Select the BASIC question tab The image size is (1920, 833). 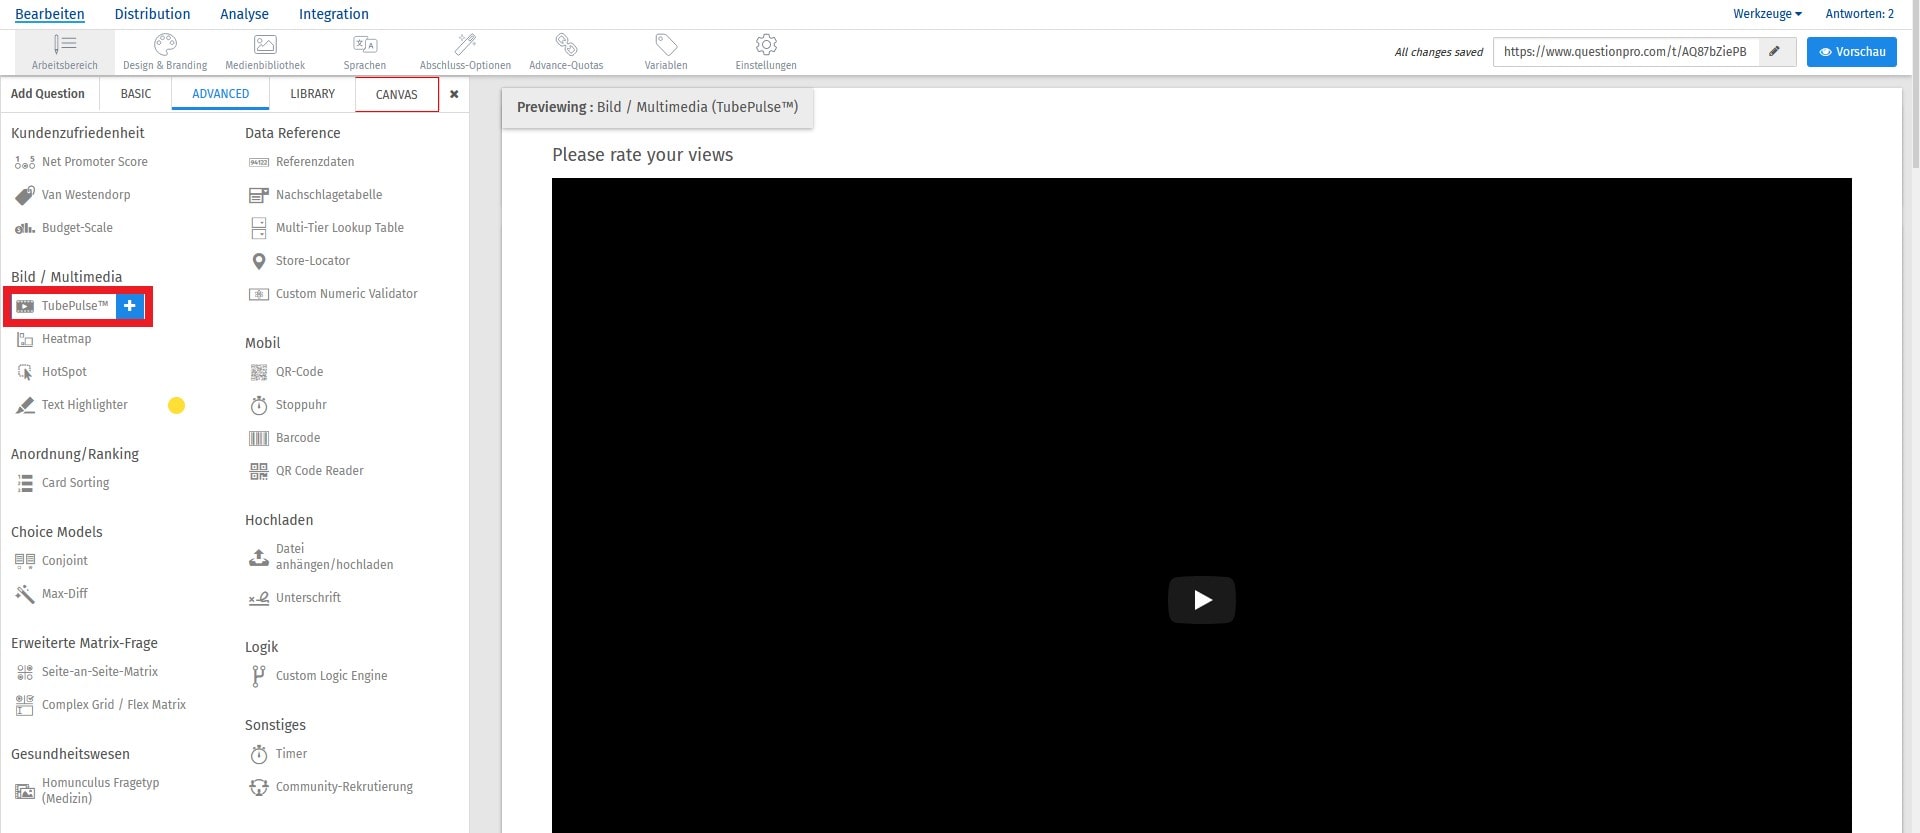(x=136, y=94)
